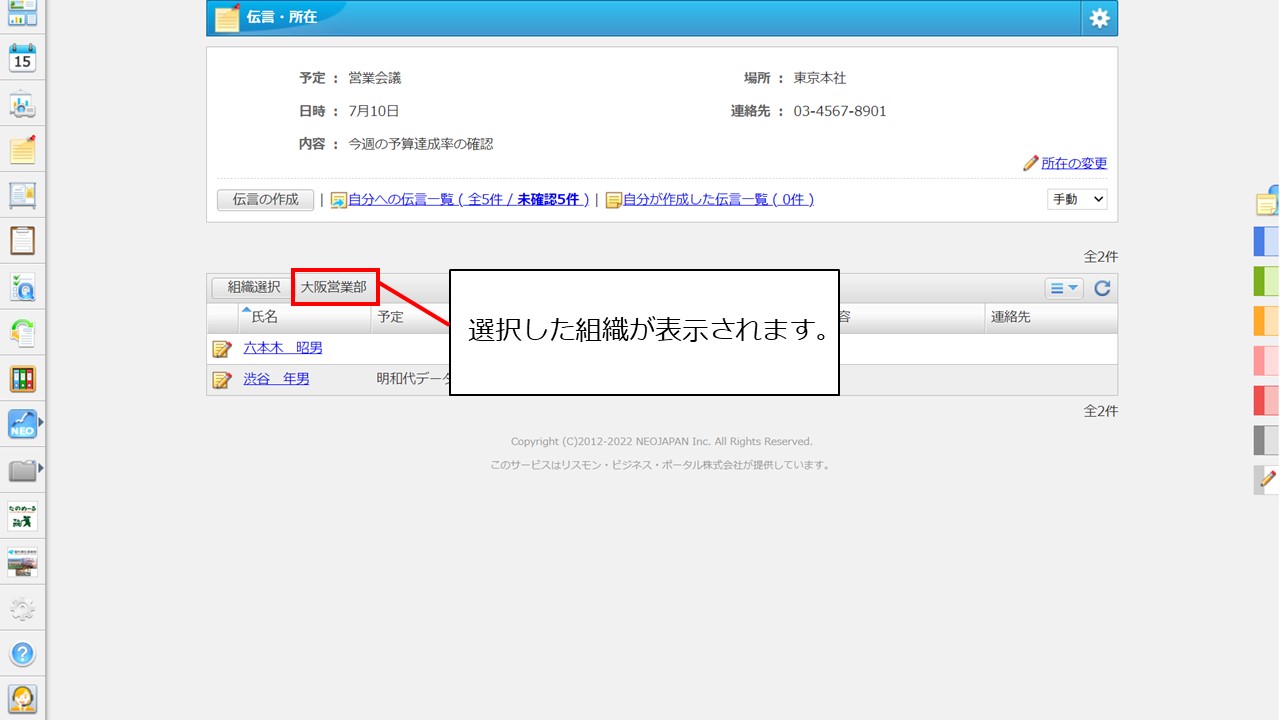Open the gray gear icon in sidebar
This screenshot has width=1280, height=720.
[22, 608]
